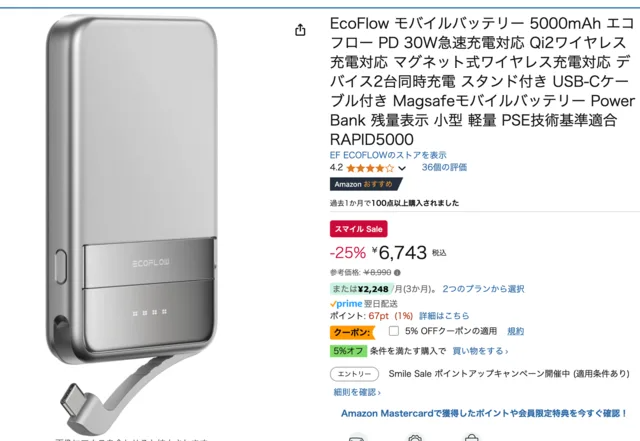The height and width of the screenshot is (441, 640).
Task: Open 2つのプランから選択 payment plans
Action: [x=483, y=289]
